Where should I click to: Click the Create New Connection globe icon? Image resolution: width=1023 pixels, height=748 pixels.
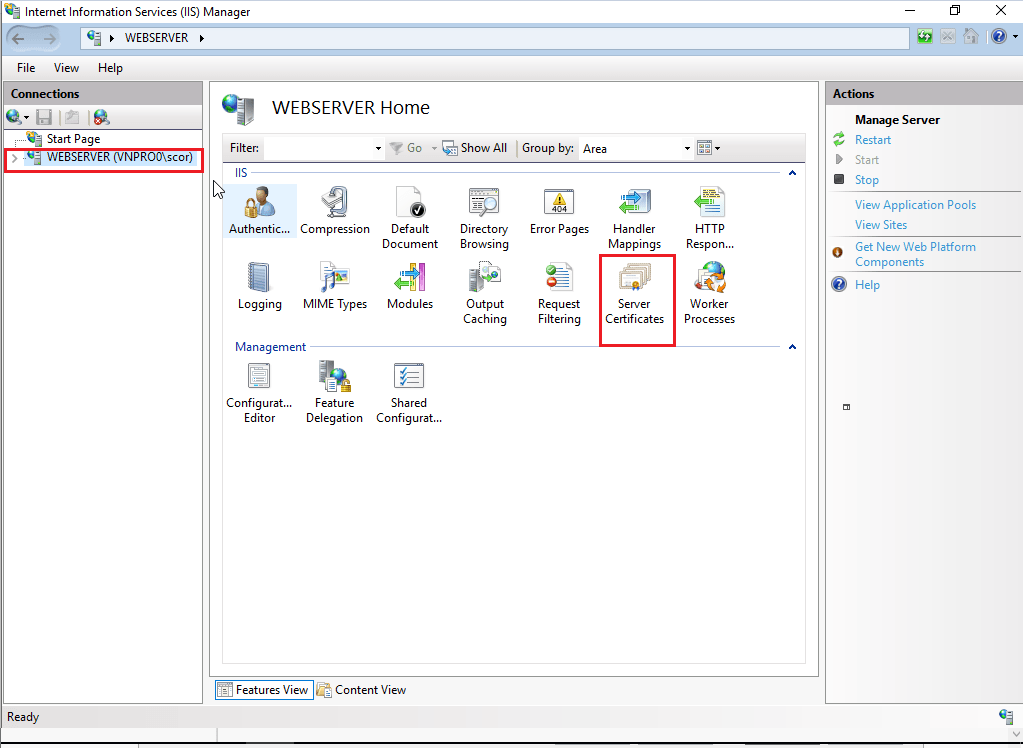[x=13, y=117]
